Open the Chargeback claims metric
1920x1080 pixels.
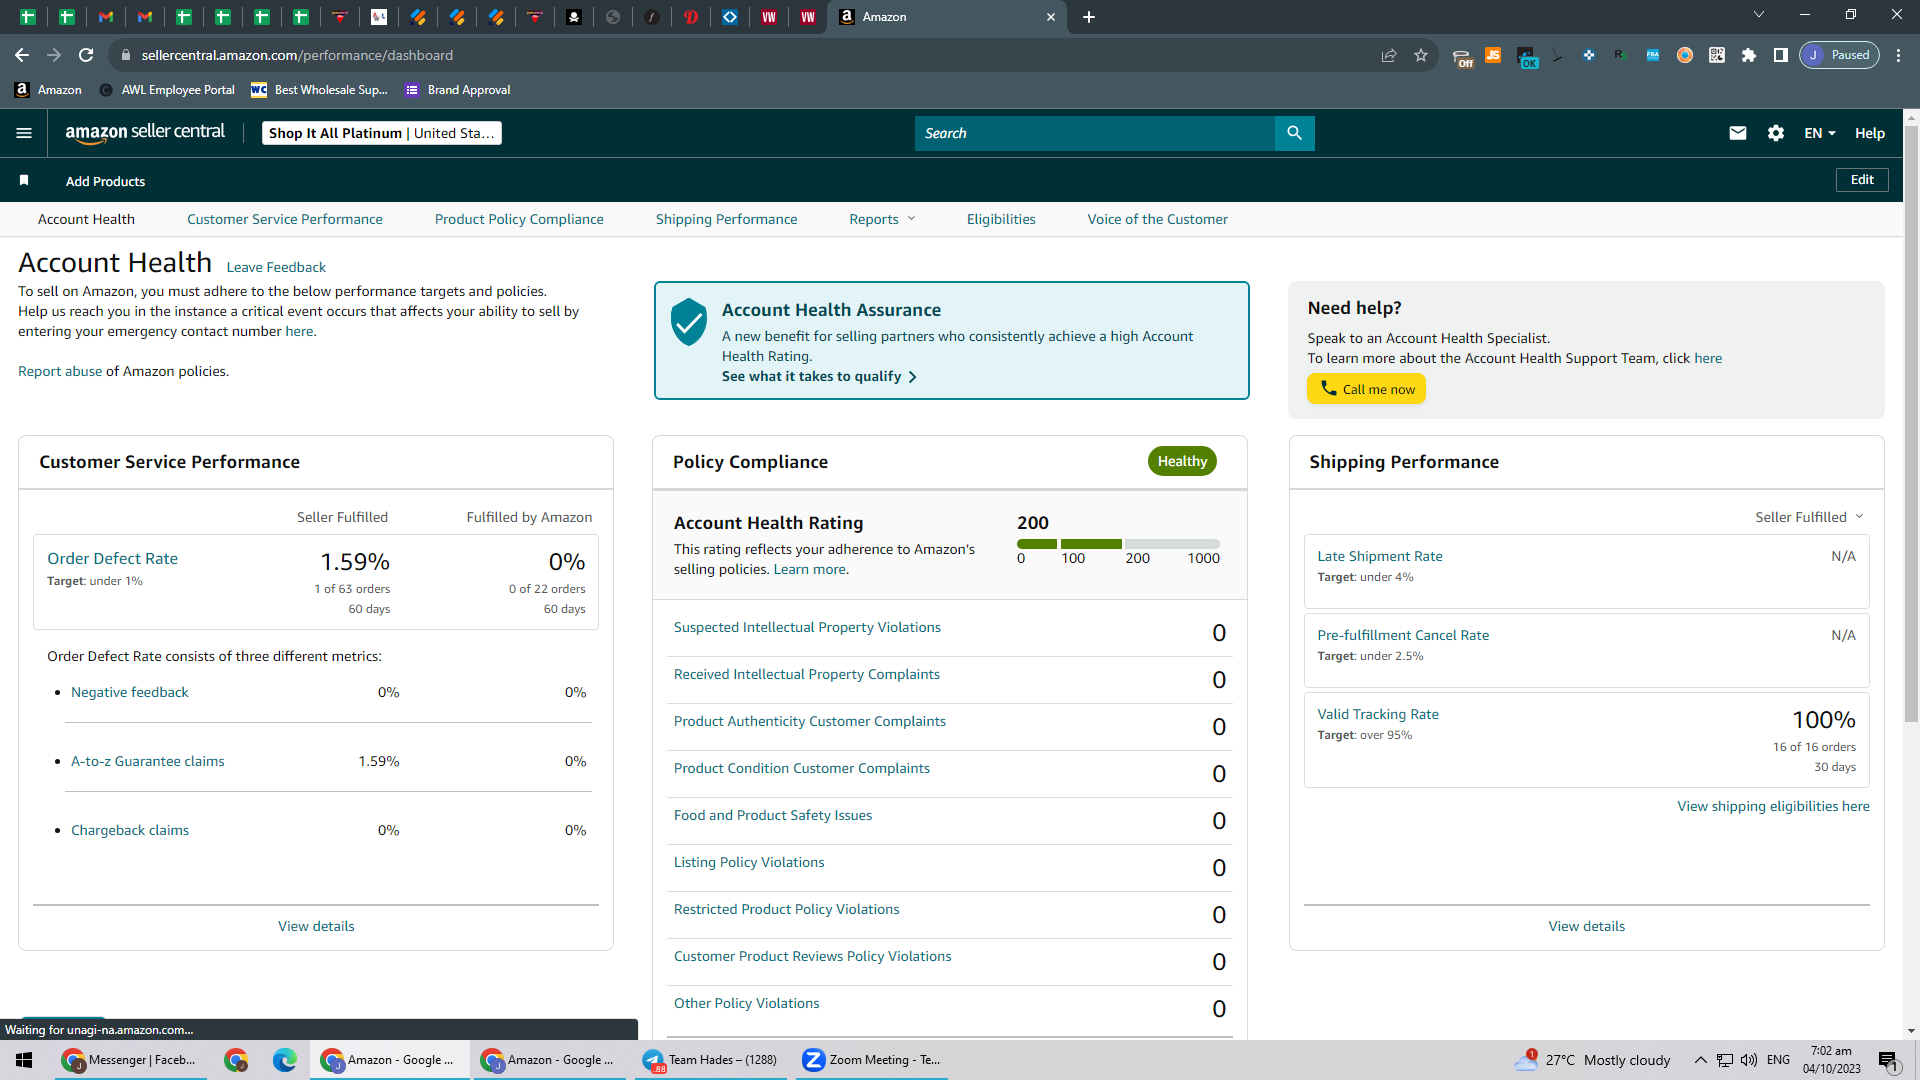[x=130, y=830]
